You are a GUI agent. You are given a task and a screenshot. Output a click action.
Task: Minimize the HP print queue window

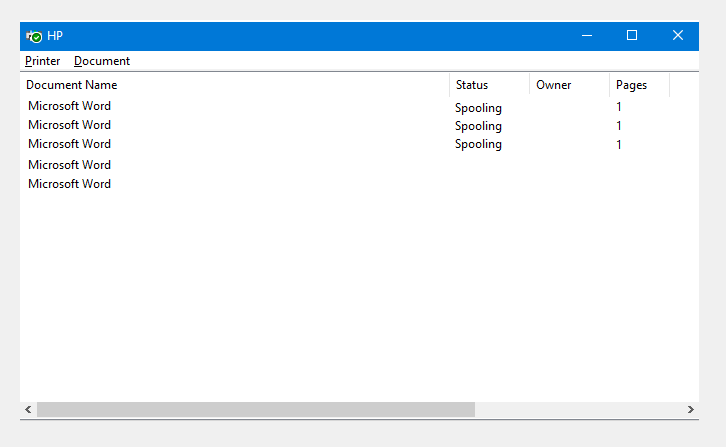(x=587, y=36)
